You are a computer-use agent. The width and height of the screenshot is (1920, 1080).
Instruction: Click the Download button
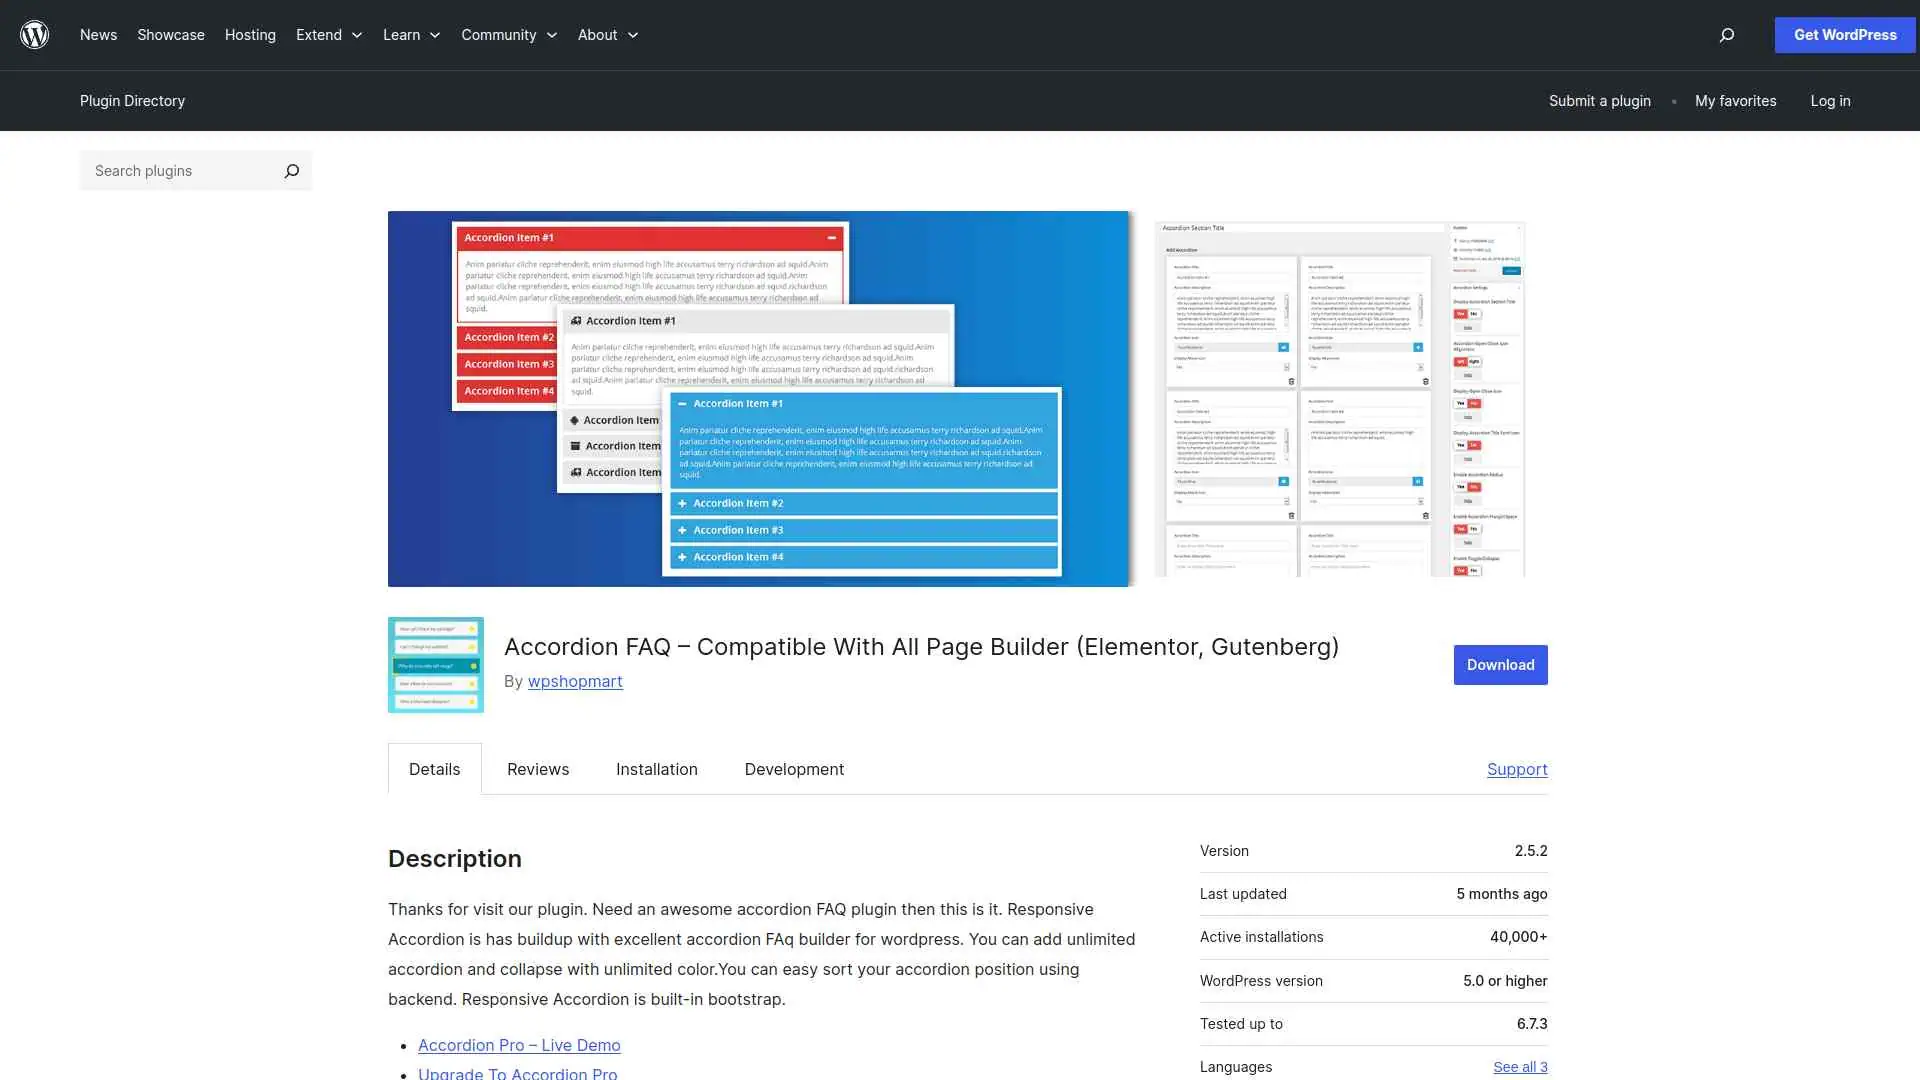click(1500, 664)
